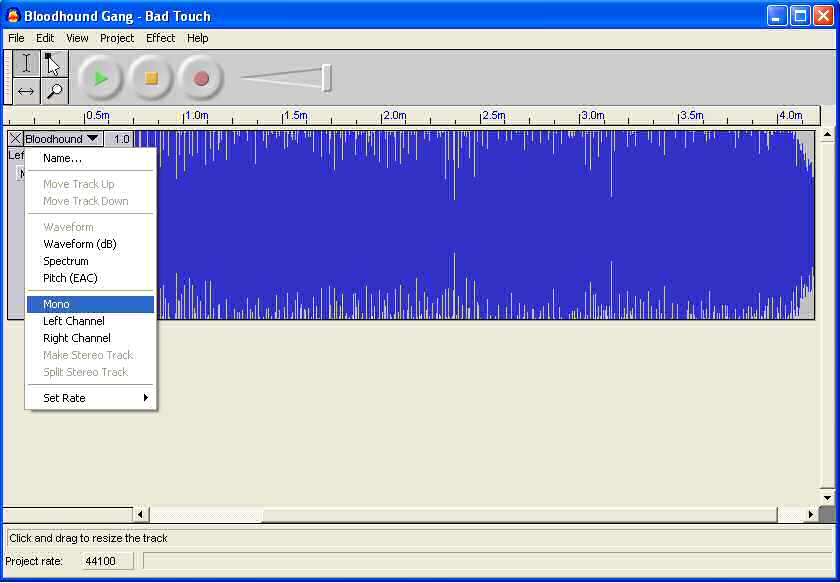Open the Project menu
The width and height of the screenshot is (840, 583).
tap(117, 38)
